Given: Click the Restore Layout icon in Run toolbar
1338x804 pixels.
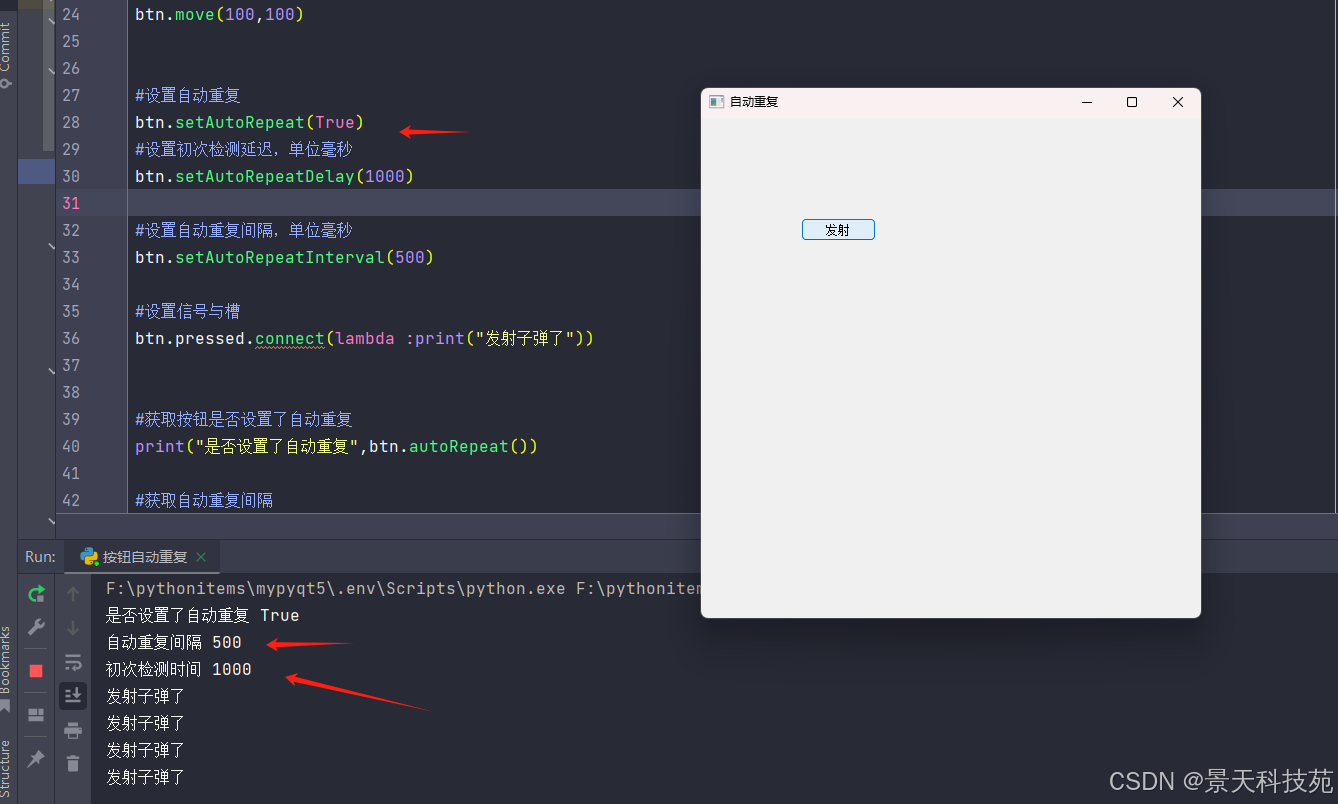Looking at the screenshot, I should (x=36, y=715).
